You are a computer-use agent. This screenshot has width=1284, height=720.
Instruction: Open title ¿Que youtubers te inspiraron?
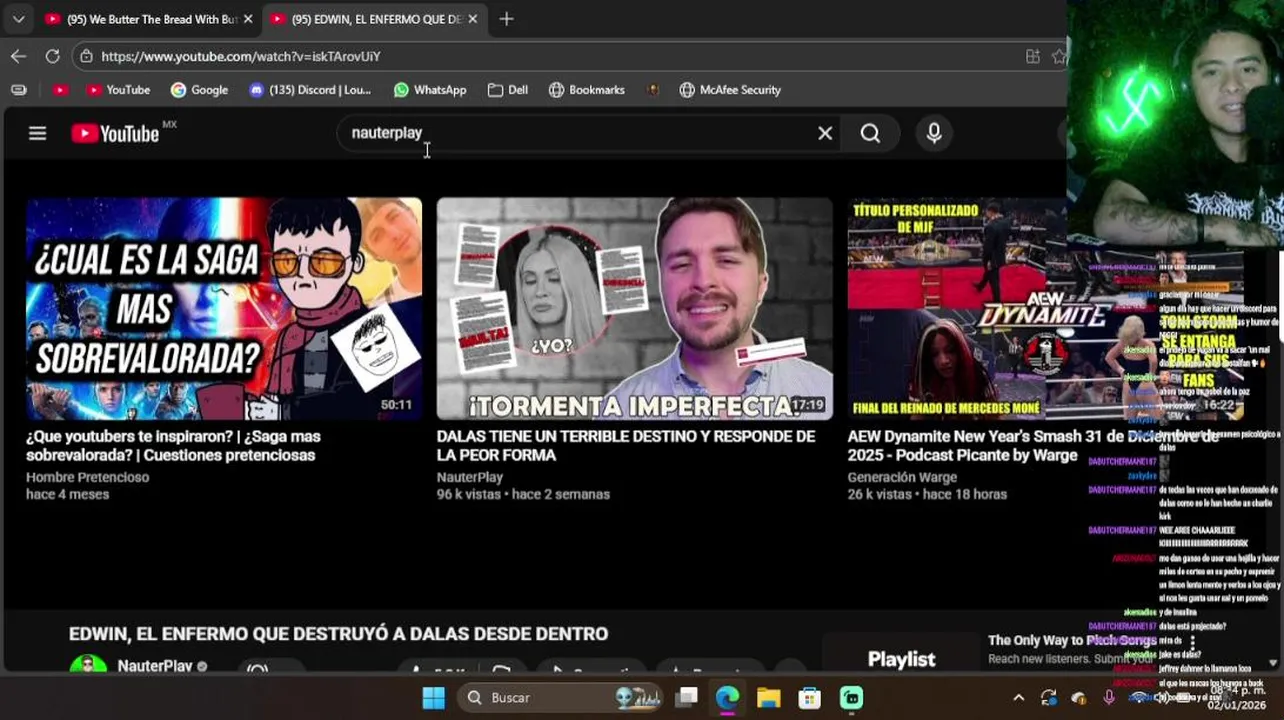173,446
